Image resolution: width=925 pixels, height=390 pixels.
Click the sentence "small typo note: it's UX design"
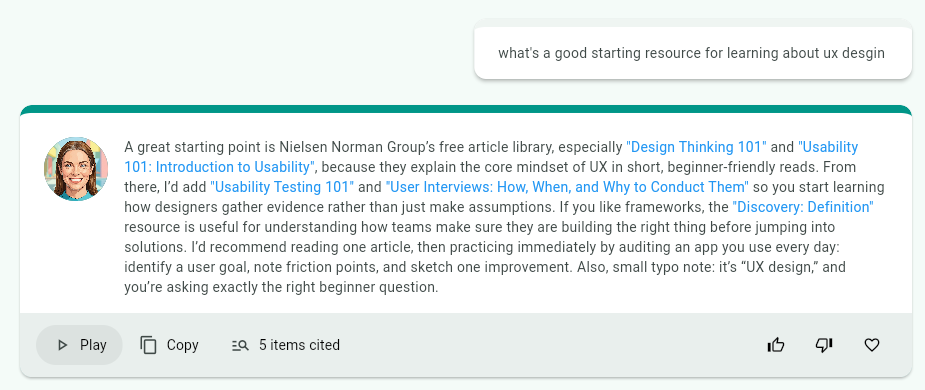click(713, 267)
